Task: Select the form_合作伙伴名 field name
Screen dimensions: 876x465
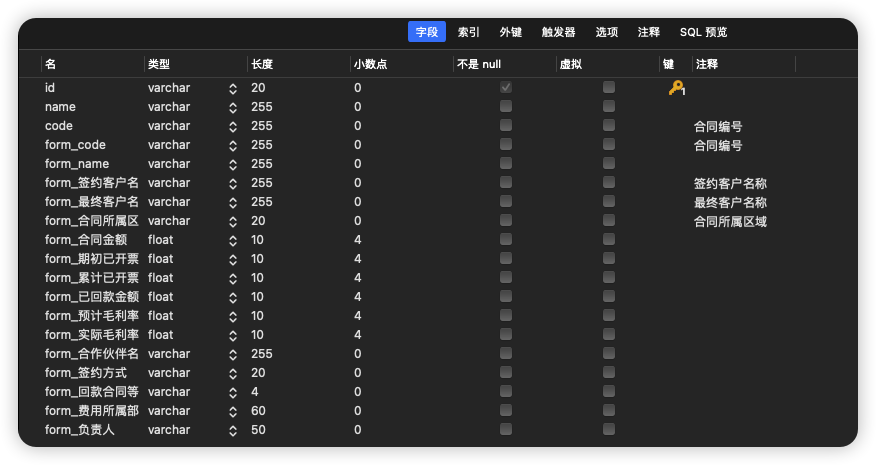Action: click(x=92, y=354)
